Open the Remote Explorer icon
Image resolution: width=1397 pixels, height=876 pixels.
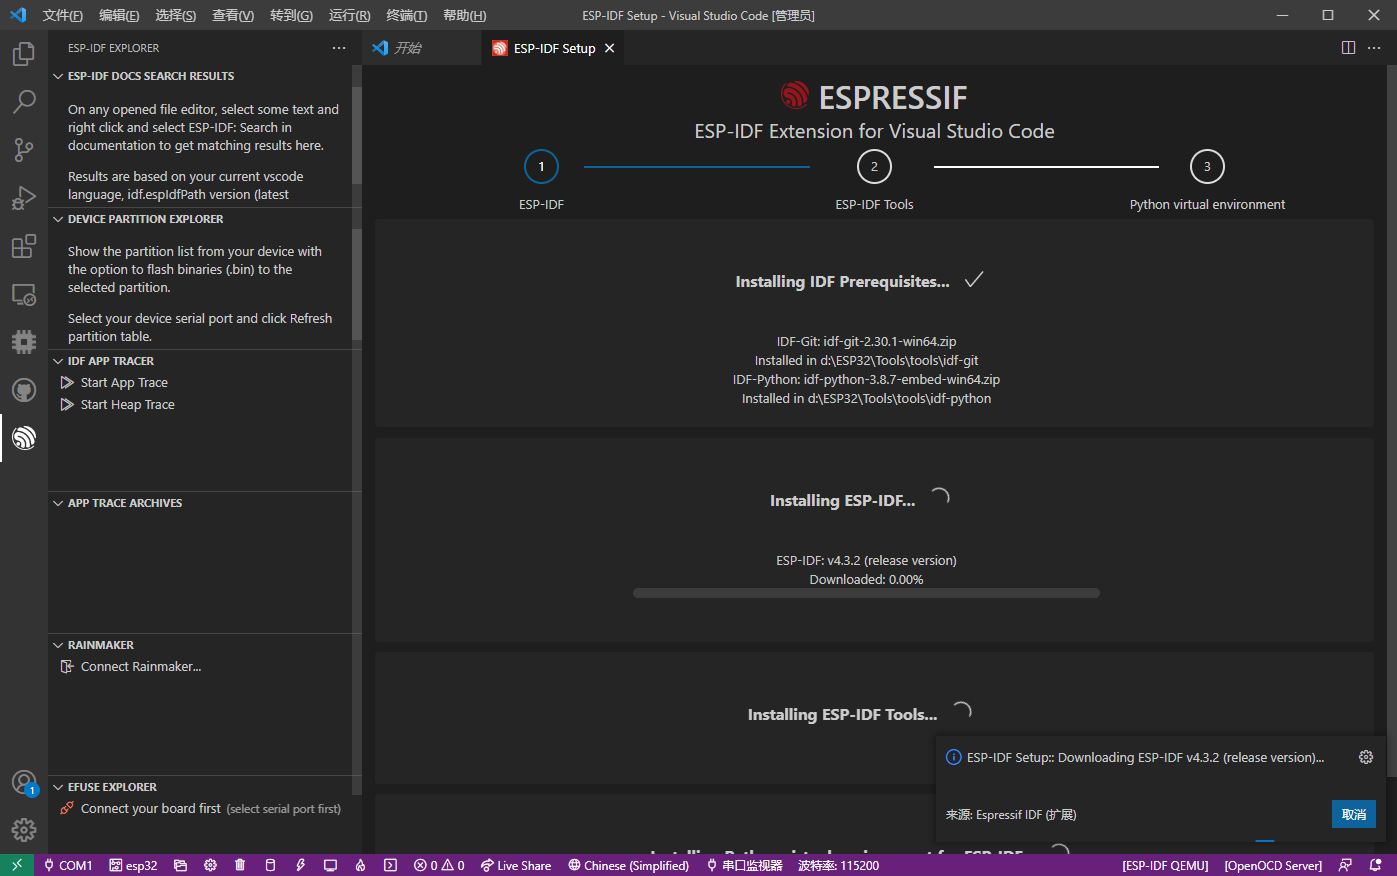(x=24, y=294)
